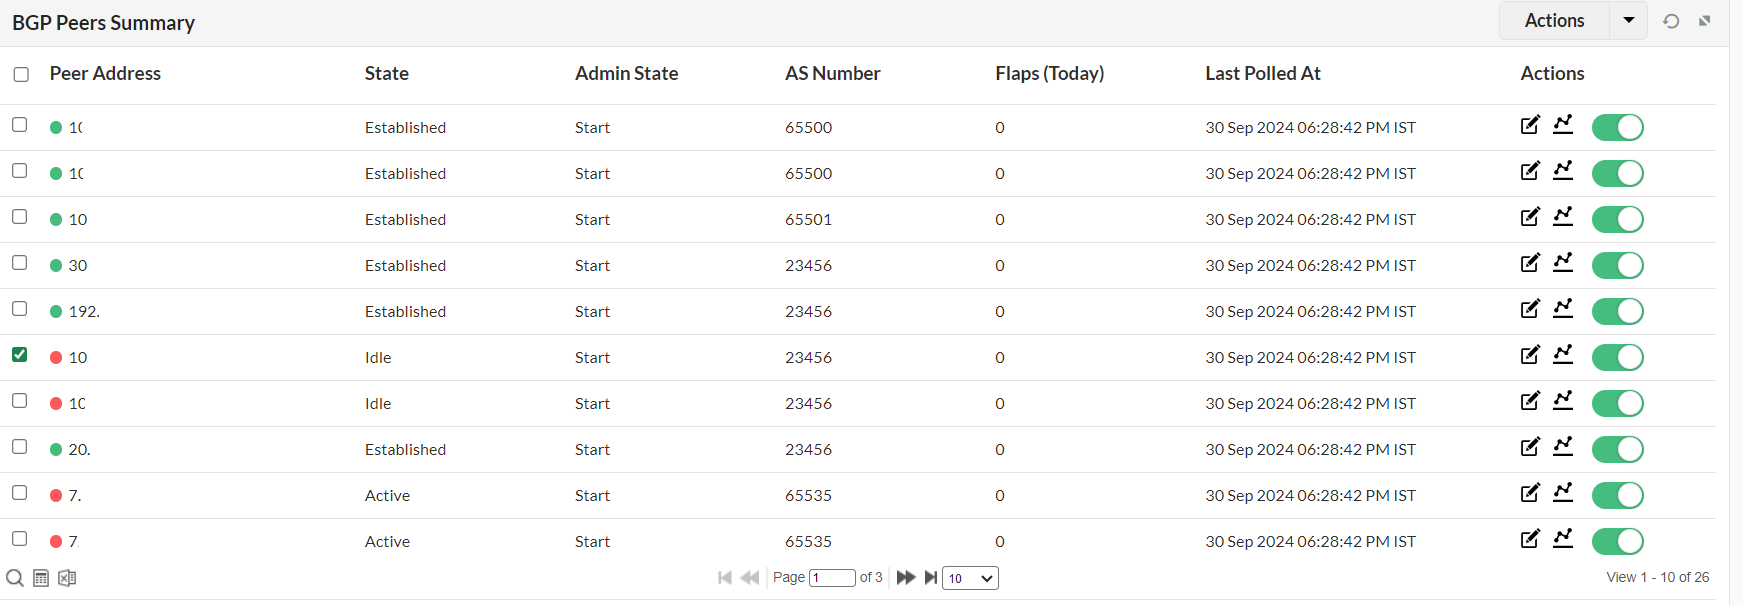Image resolution: width=1743 pixels, height=605 pixels.
Task: Jump to the last page of peers
Action: tap(931, 577)
